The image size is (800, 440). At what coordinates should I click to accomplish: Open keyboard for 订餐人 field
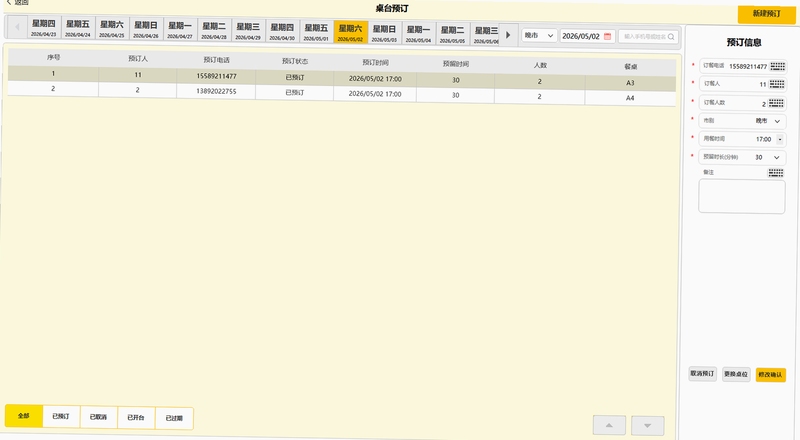pos(777,84)
